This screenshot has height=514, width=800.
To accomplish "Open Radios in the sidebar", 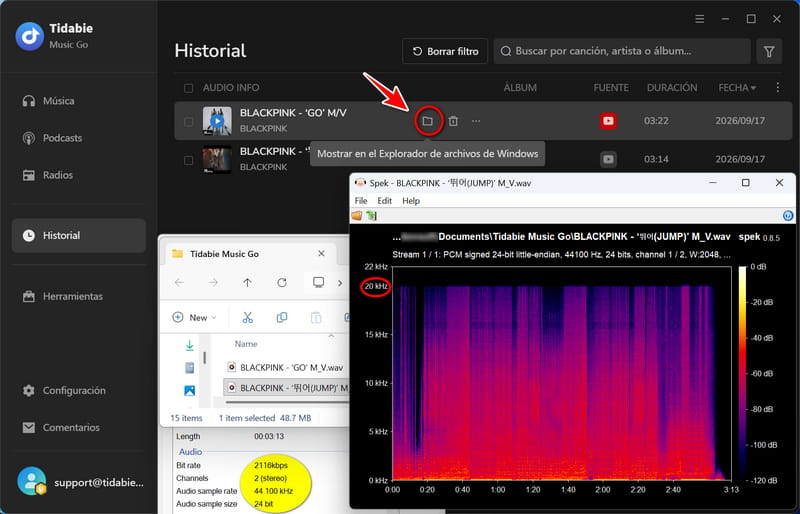I will click(x=48, y=175).
